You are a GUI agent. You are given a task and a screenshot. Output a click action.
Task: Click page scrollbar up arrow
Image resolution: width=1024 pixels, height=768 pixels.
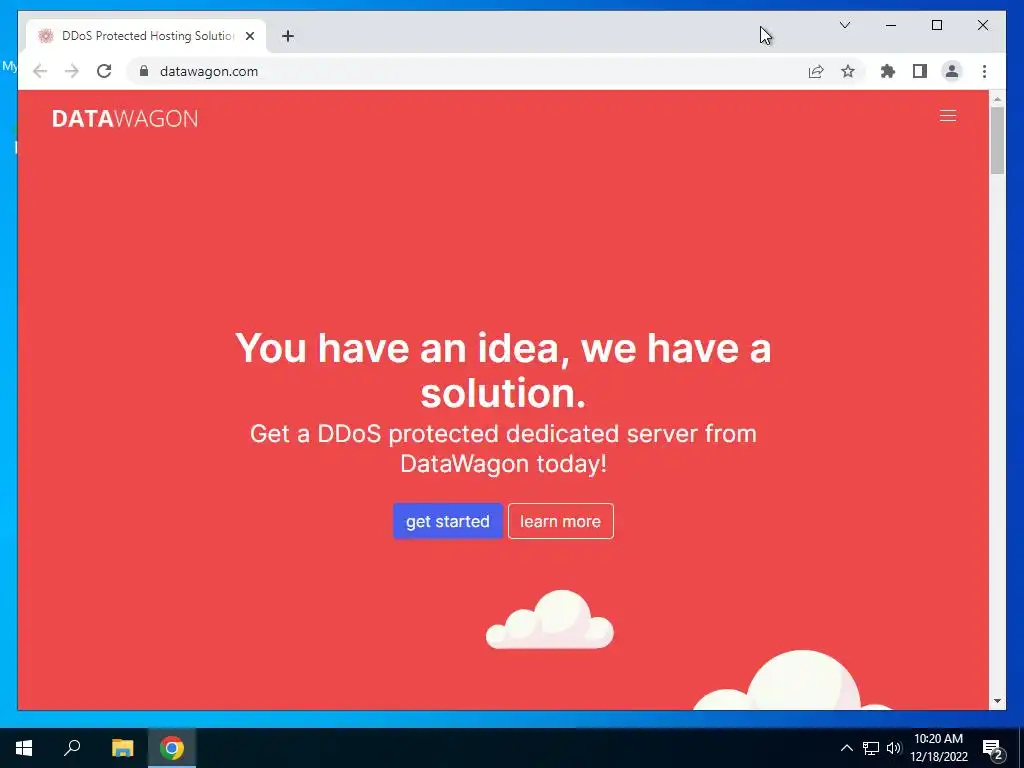997,100
